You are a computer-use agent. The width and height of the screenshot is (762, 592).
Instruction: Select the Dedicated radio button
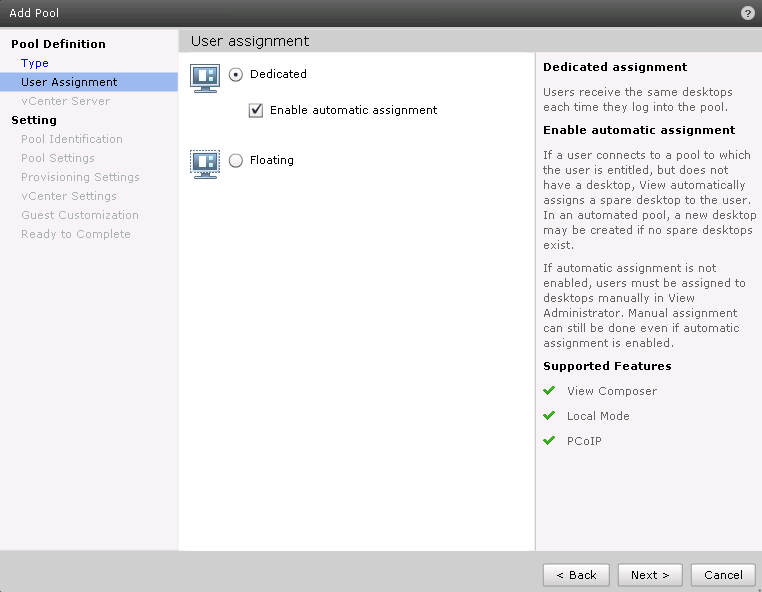pos(236,74)
